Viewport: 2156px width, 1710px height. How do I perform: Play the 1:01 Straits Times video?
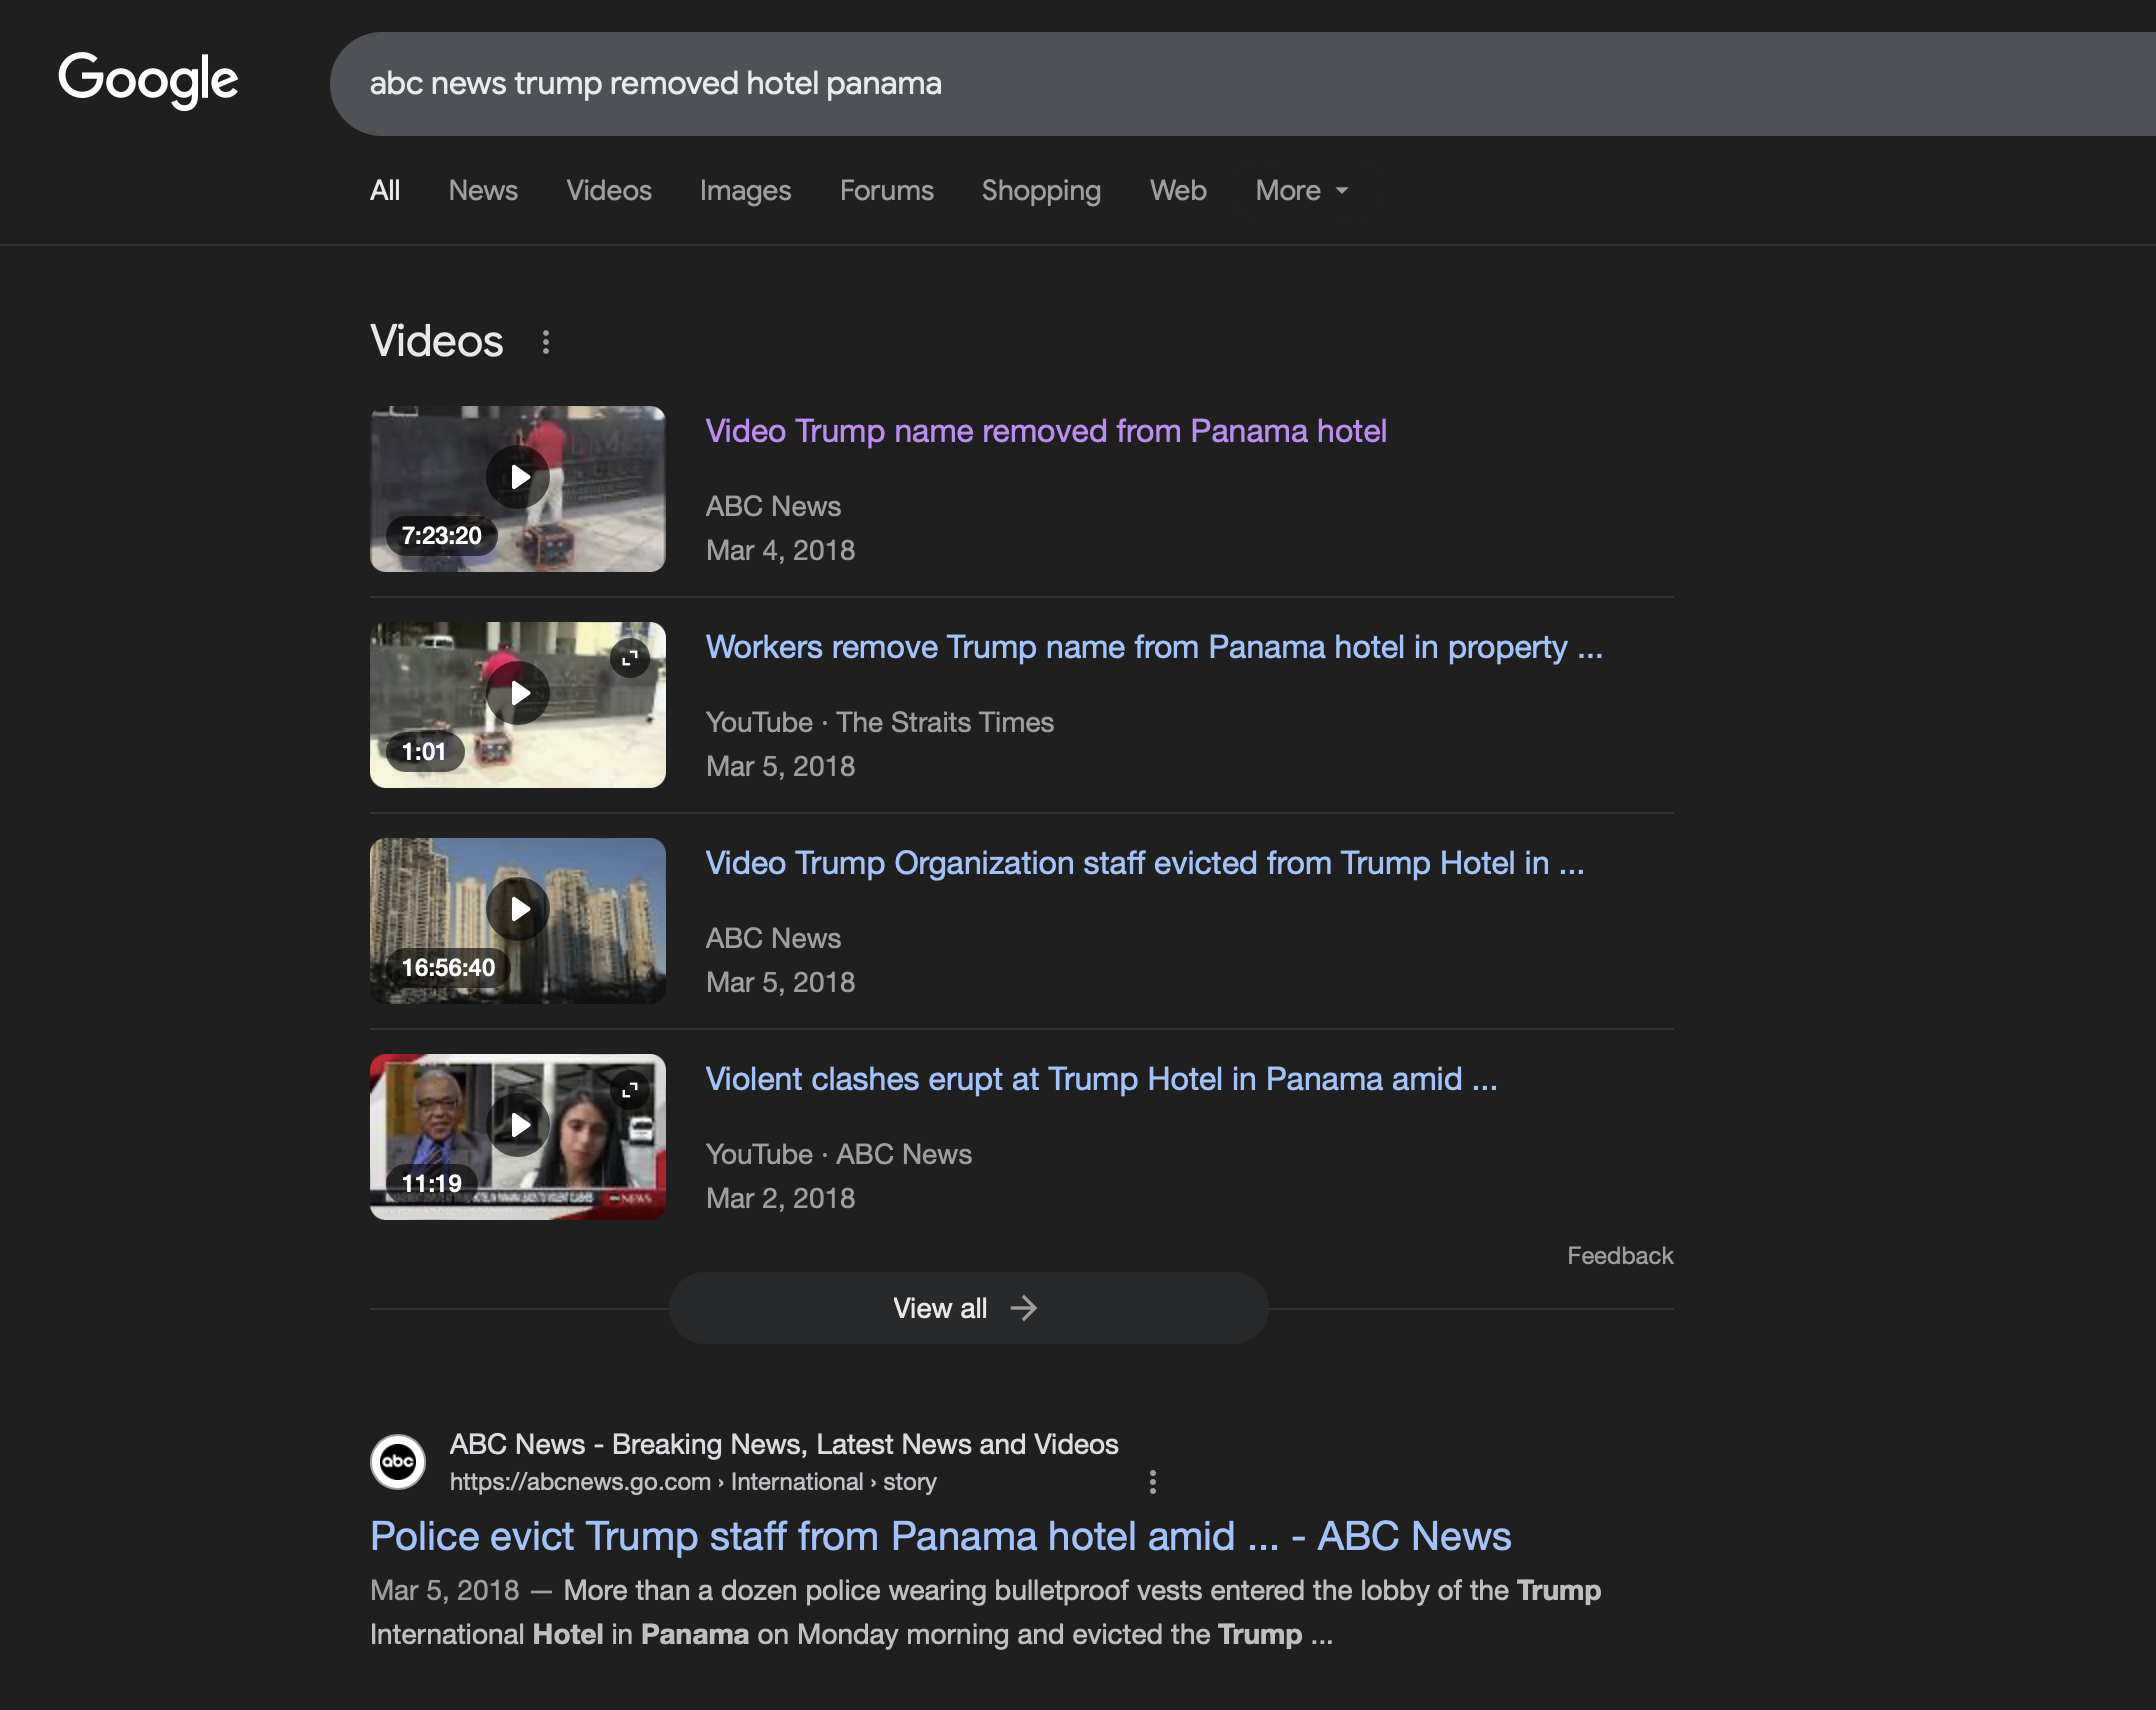coord(518,693)
